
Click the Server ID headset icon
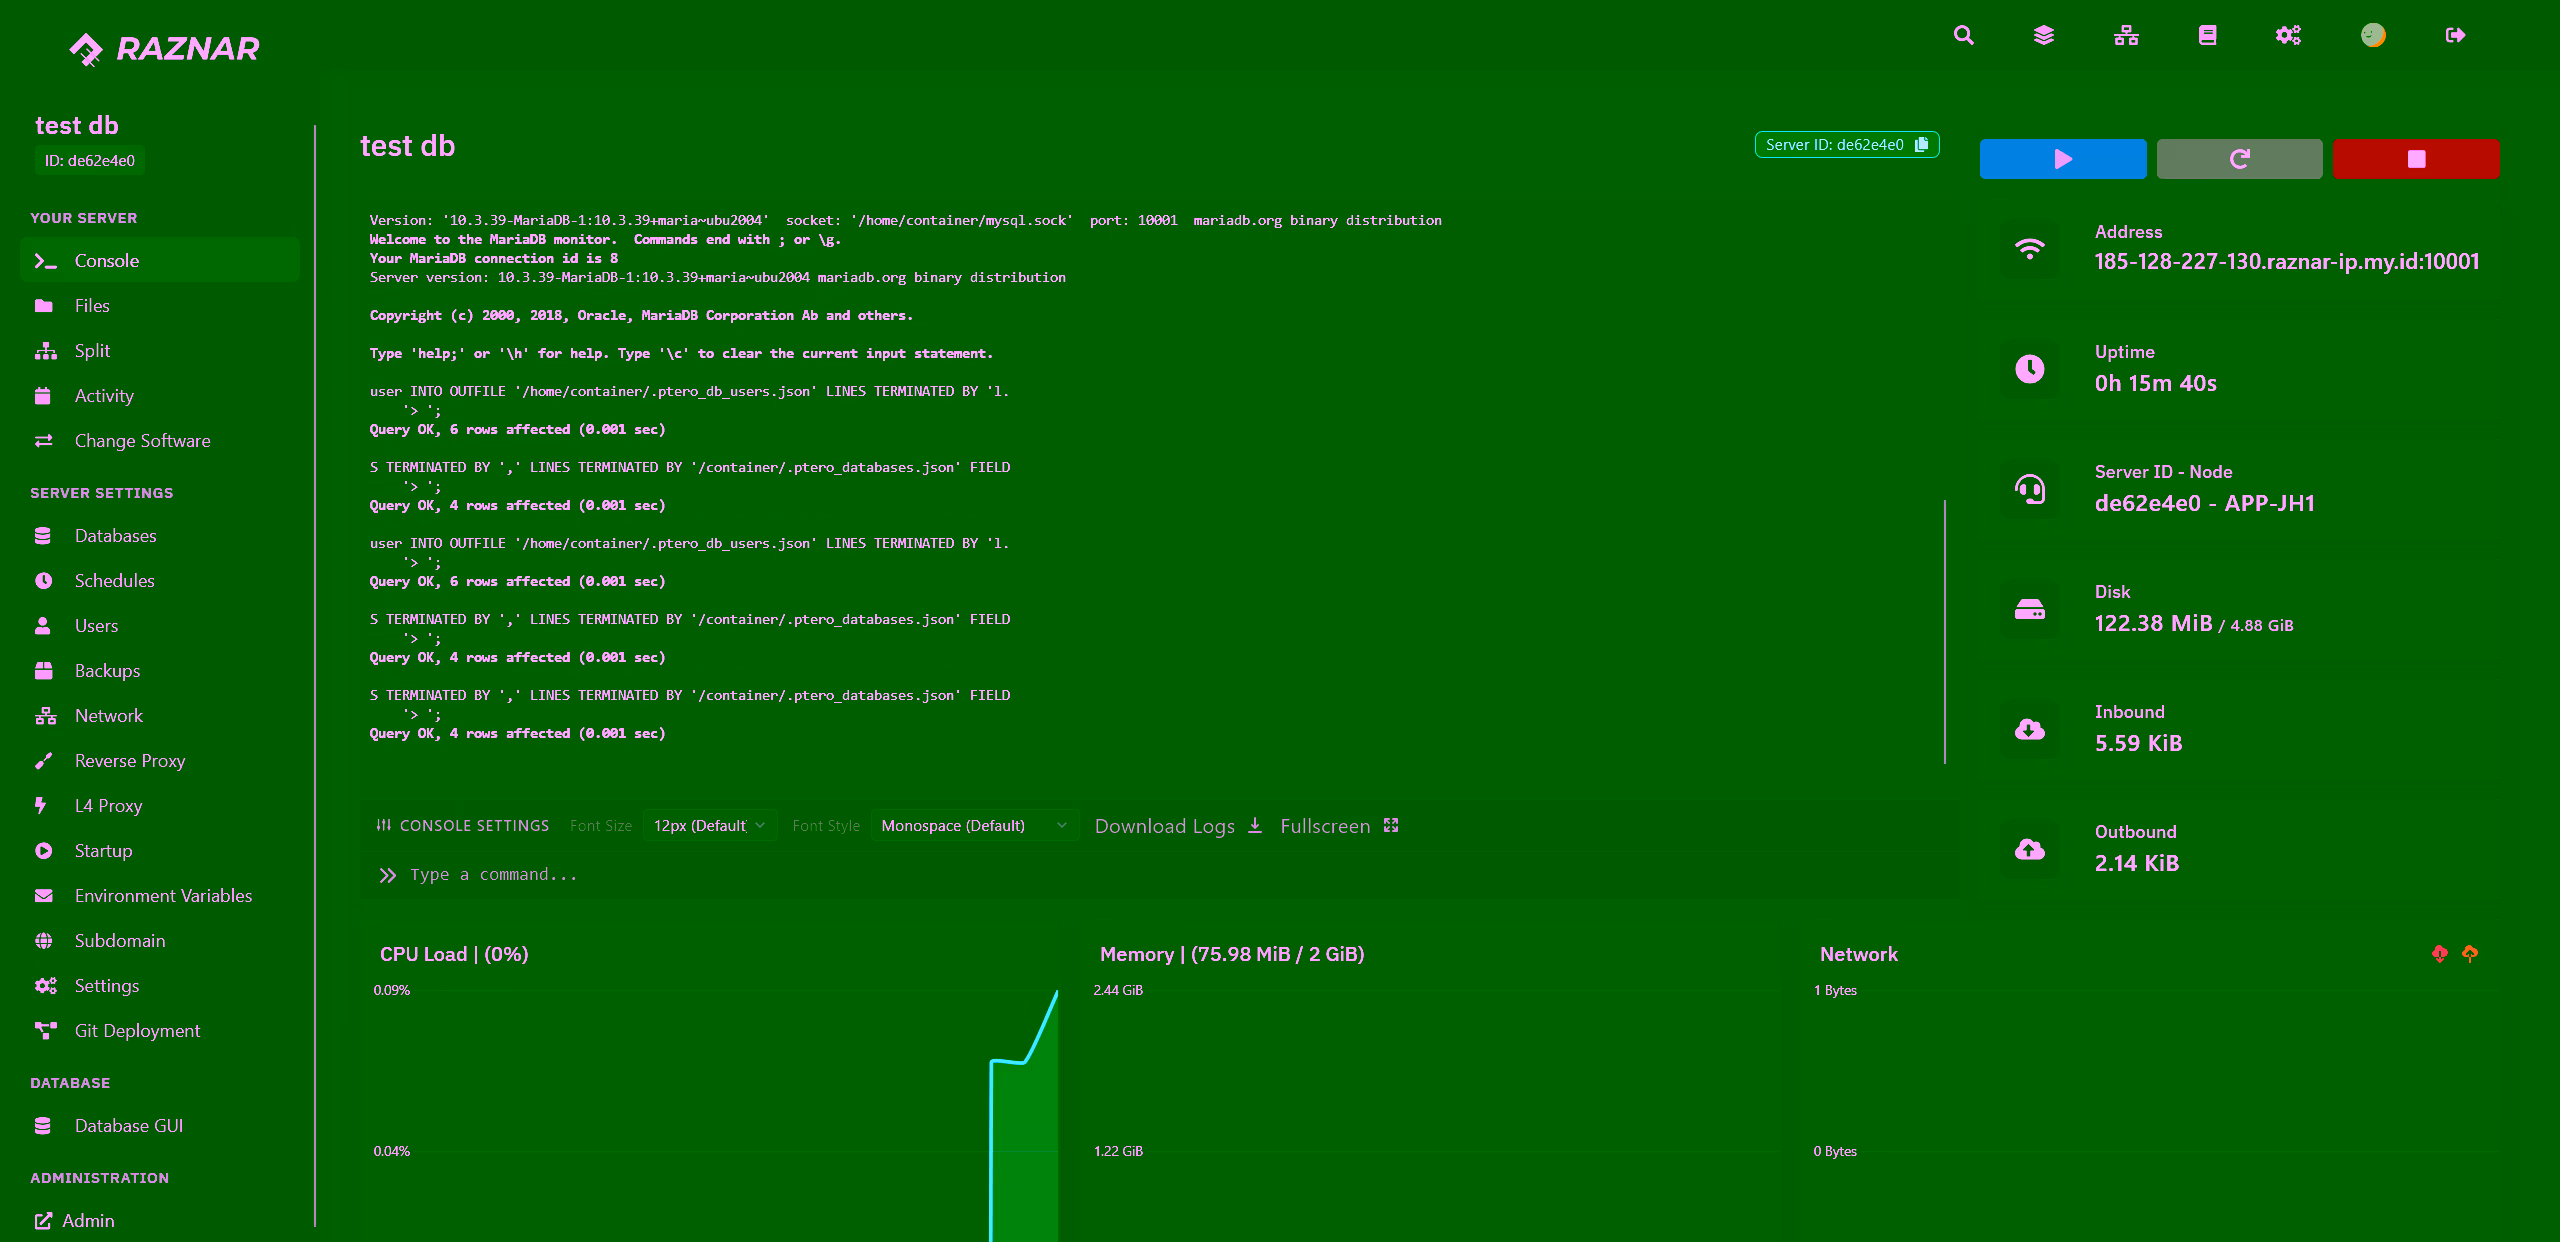click(x=2029, y=489)
